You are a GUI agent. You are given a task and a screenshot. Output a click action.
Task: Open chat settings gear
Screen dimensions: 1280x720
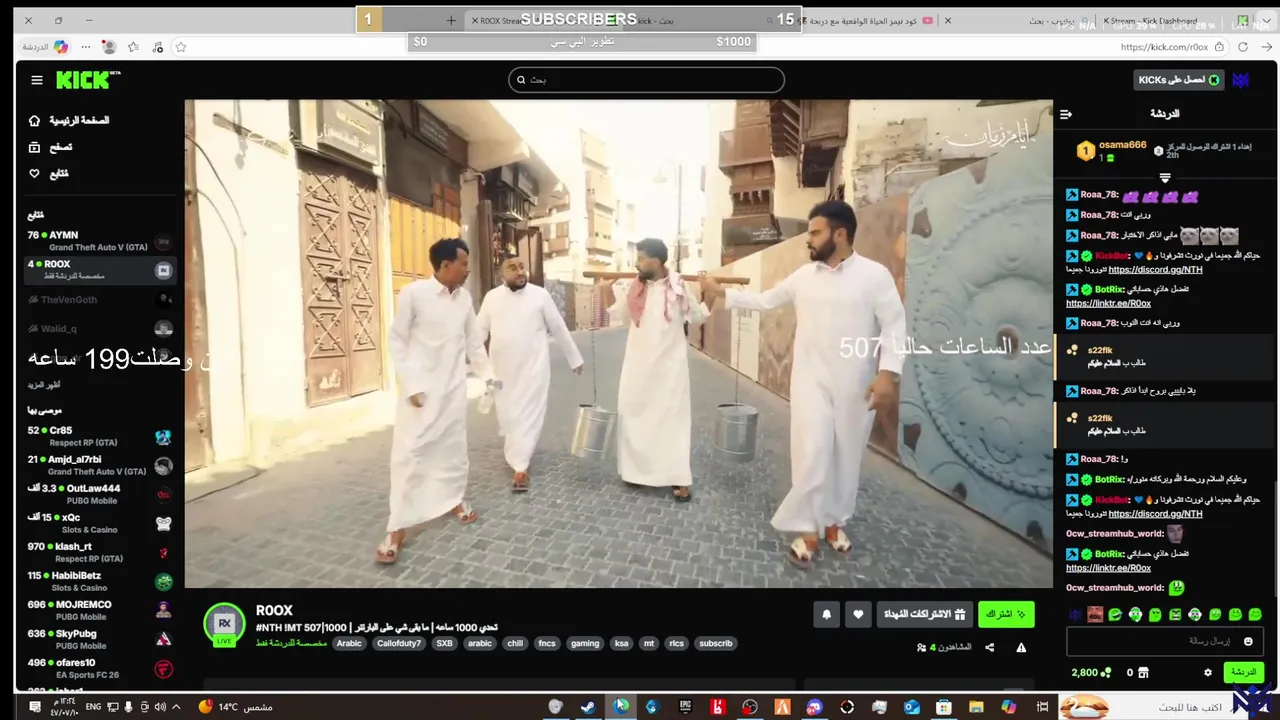[1208, 673]
